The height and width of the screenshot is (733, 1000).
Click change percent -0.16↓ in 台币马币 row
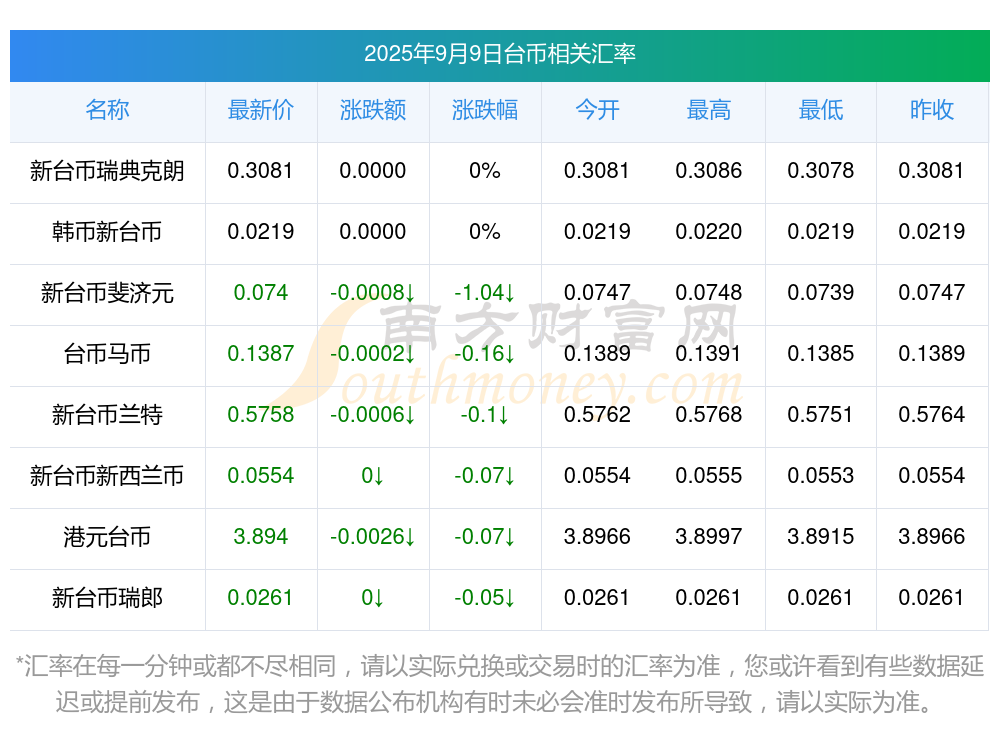tap(485, 353)
